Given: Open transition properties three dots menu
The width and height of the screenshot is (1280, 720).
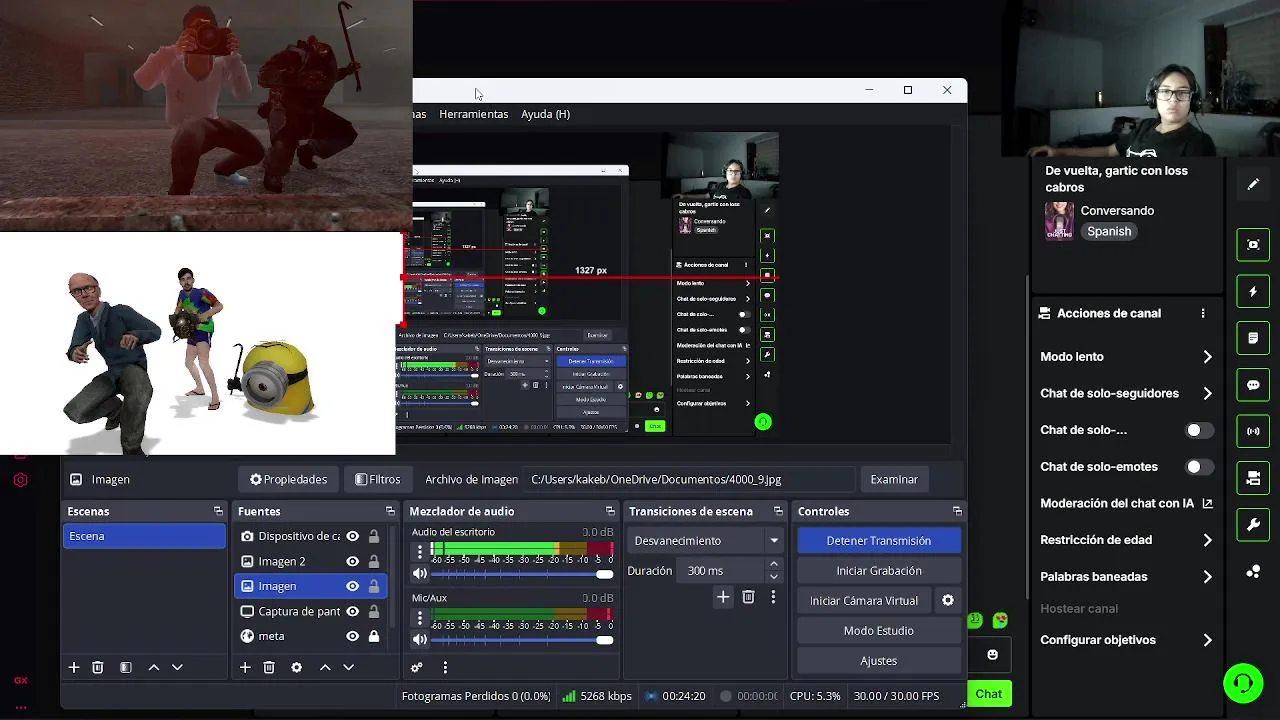Looking at the screenshot, I should (773, 597).
